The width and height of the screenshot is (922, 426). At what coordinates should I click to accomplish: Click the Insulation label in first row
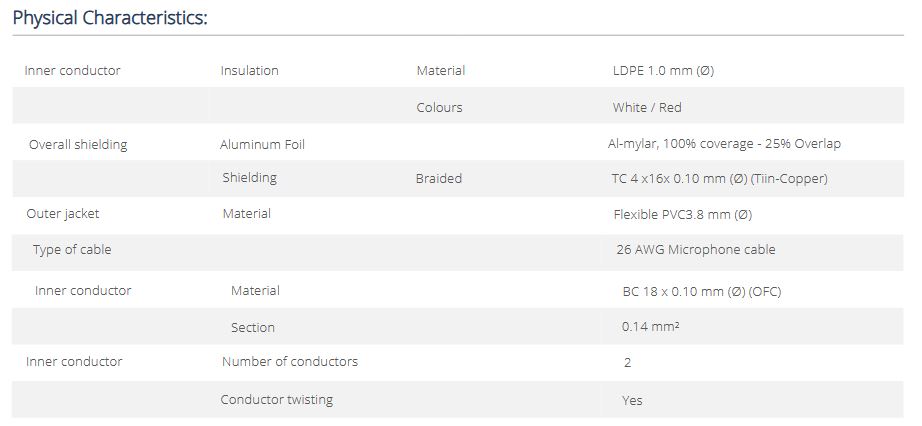[x=249, y=71]
